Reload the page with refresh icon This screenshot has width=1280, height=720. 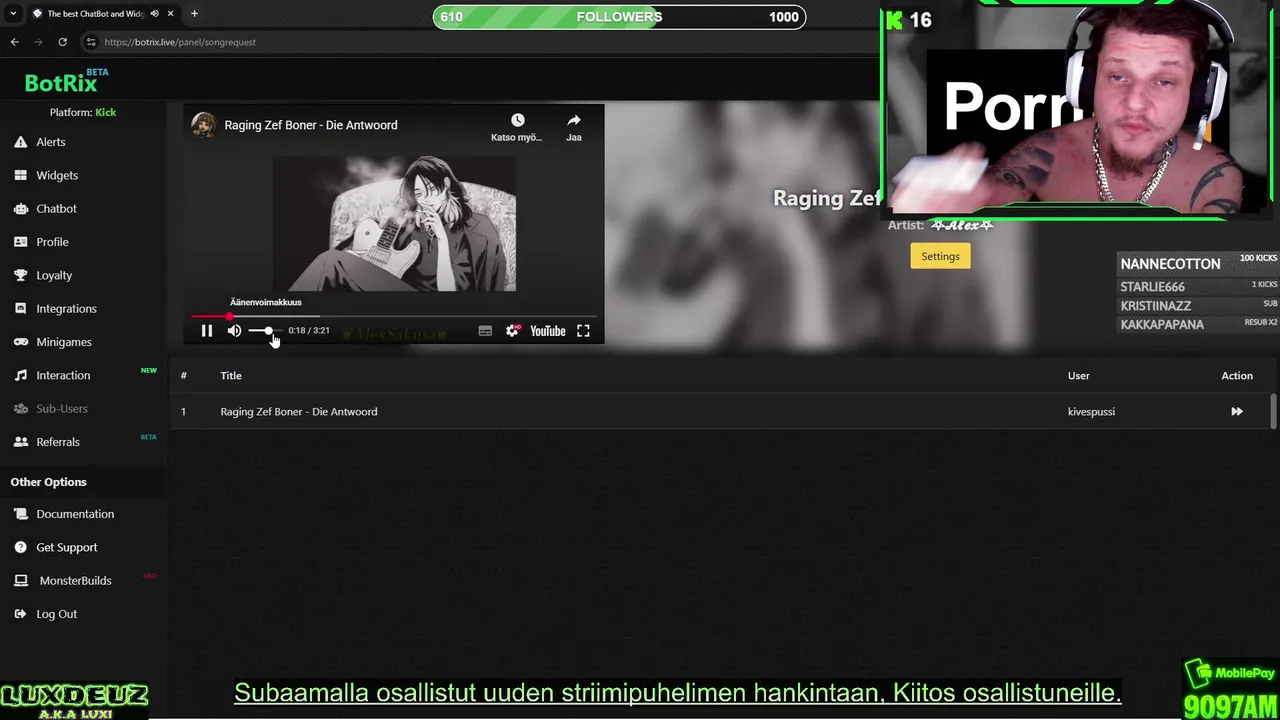[62, 42]
